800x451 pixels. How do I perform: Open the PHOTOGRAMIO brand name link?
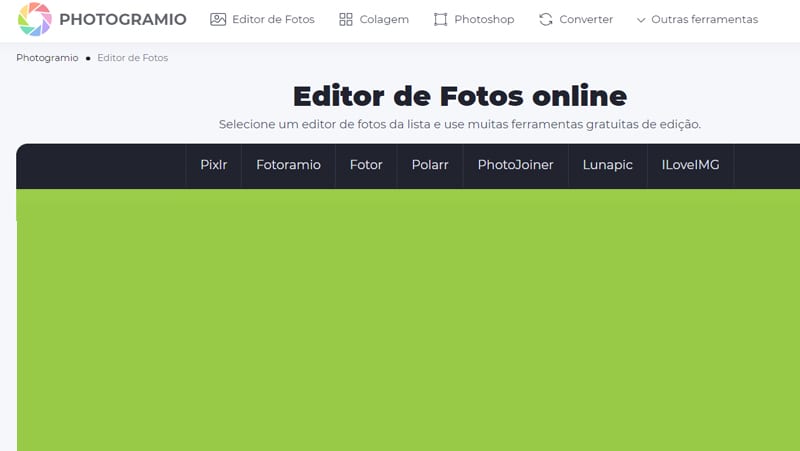[123, 19]
